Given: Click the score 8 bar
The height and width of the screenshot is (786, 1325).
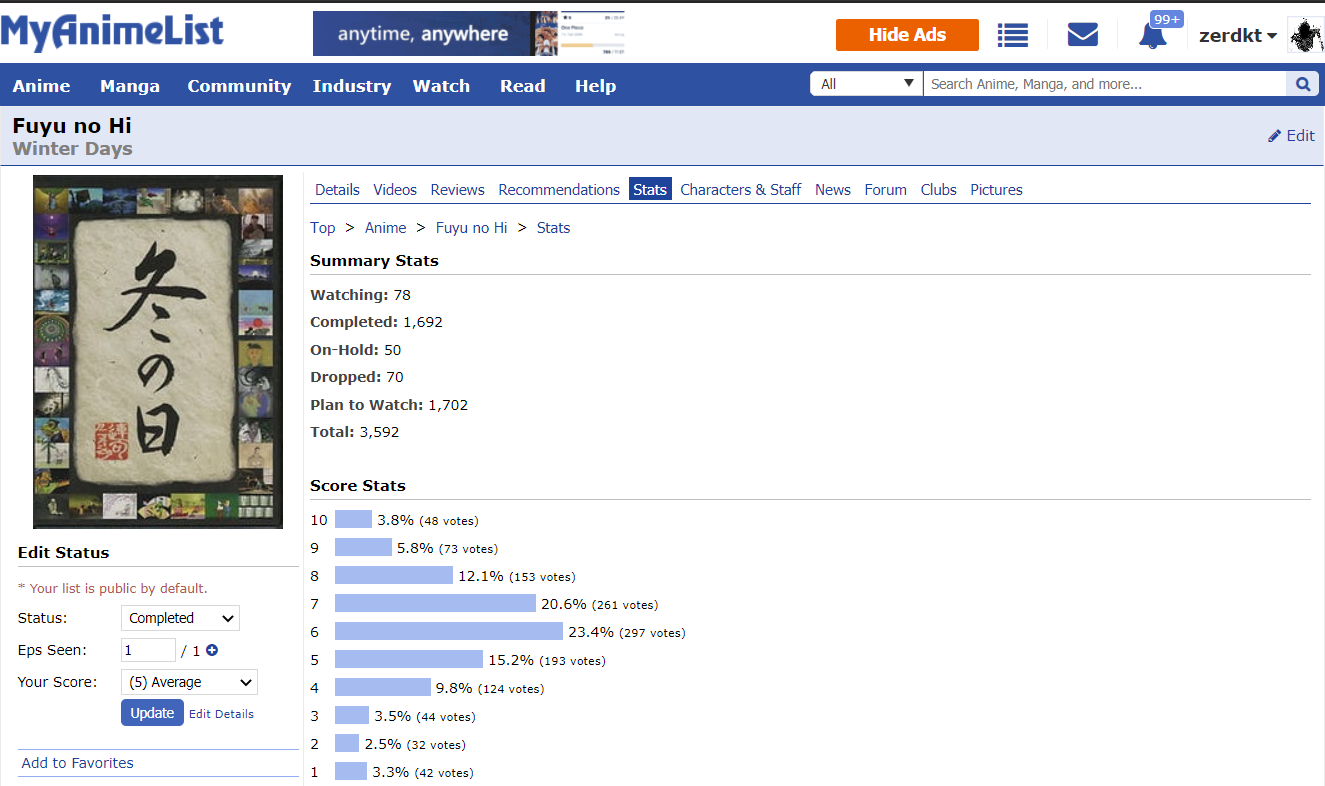Looking at the screenshot, I should click(394, 576).
